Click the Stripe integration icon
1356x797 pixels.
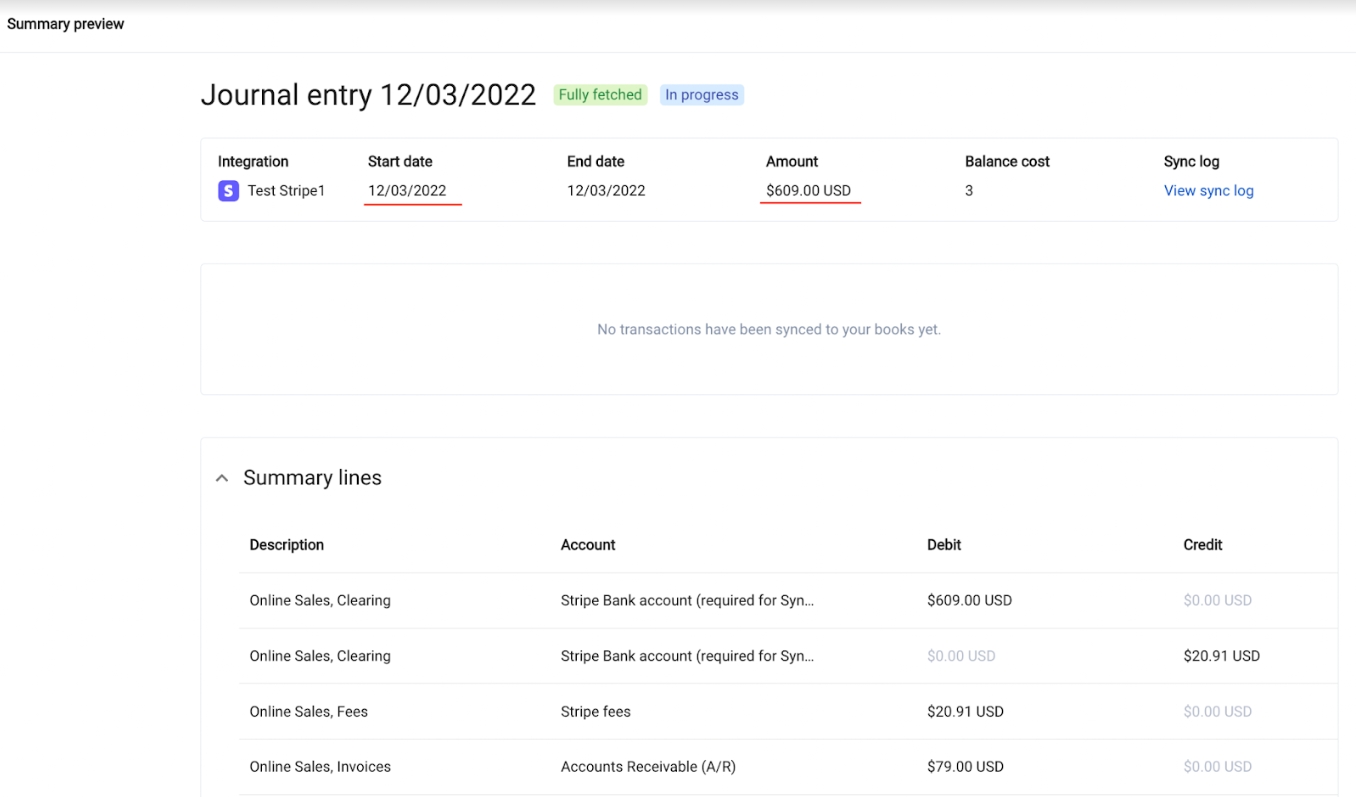click(x=228, y=190)
